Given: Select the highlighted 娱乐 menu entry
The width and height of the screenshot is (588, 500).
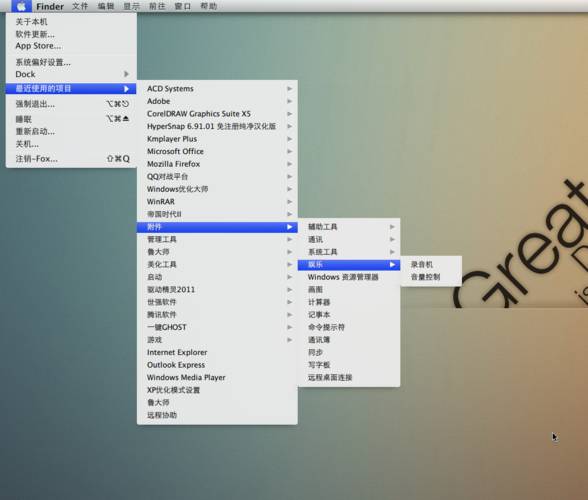Looking at the screenshot, I should (x=349, y=265).
